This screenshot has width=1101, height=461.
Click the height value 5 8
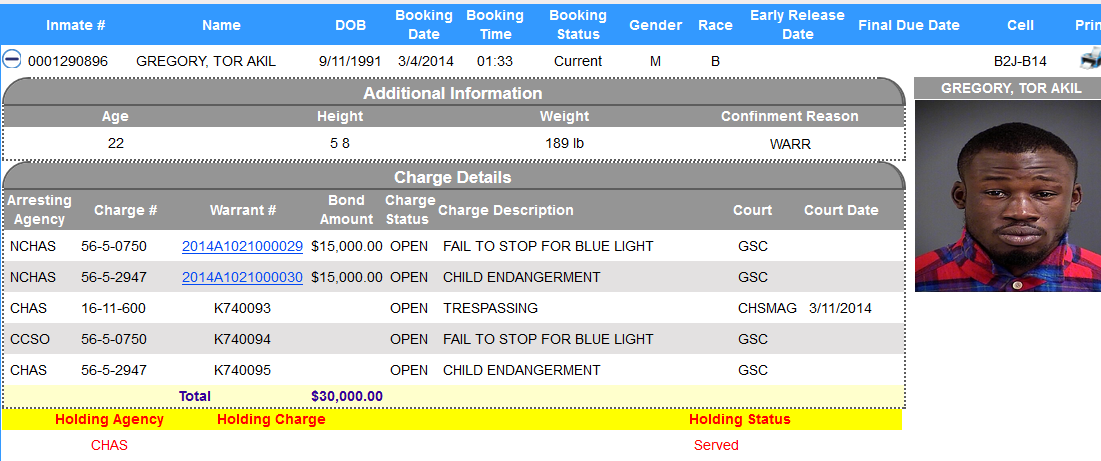[340, 144]
